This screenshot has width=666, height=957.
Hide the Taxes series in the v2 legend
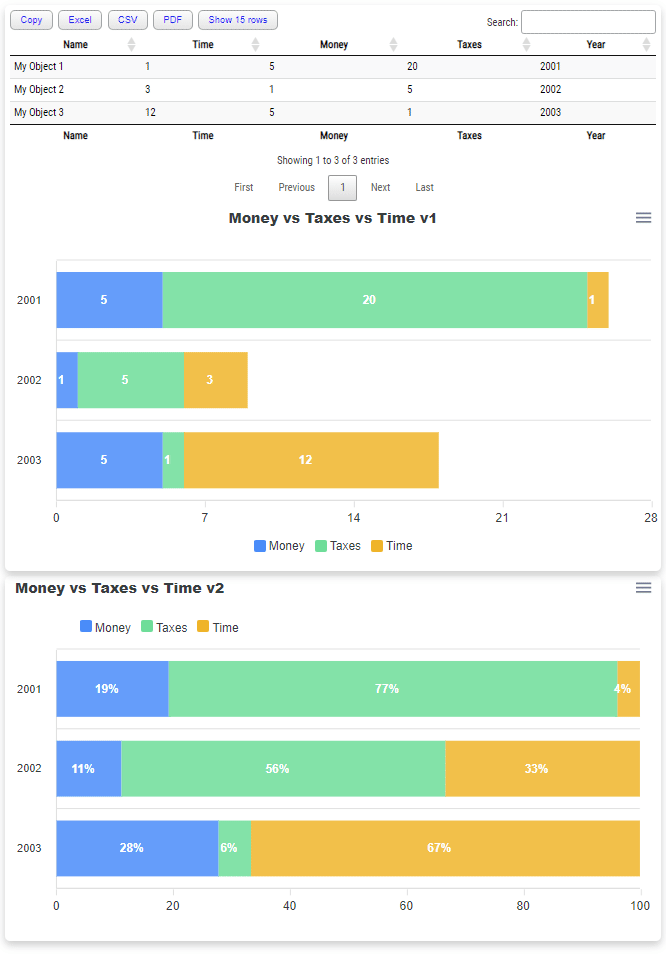(x=164, y=627)
